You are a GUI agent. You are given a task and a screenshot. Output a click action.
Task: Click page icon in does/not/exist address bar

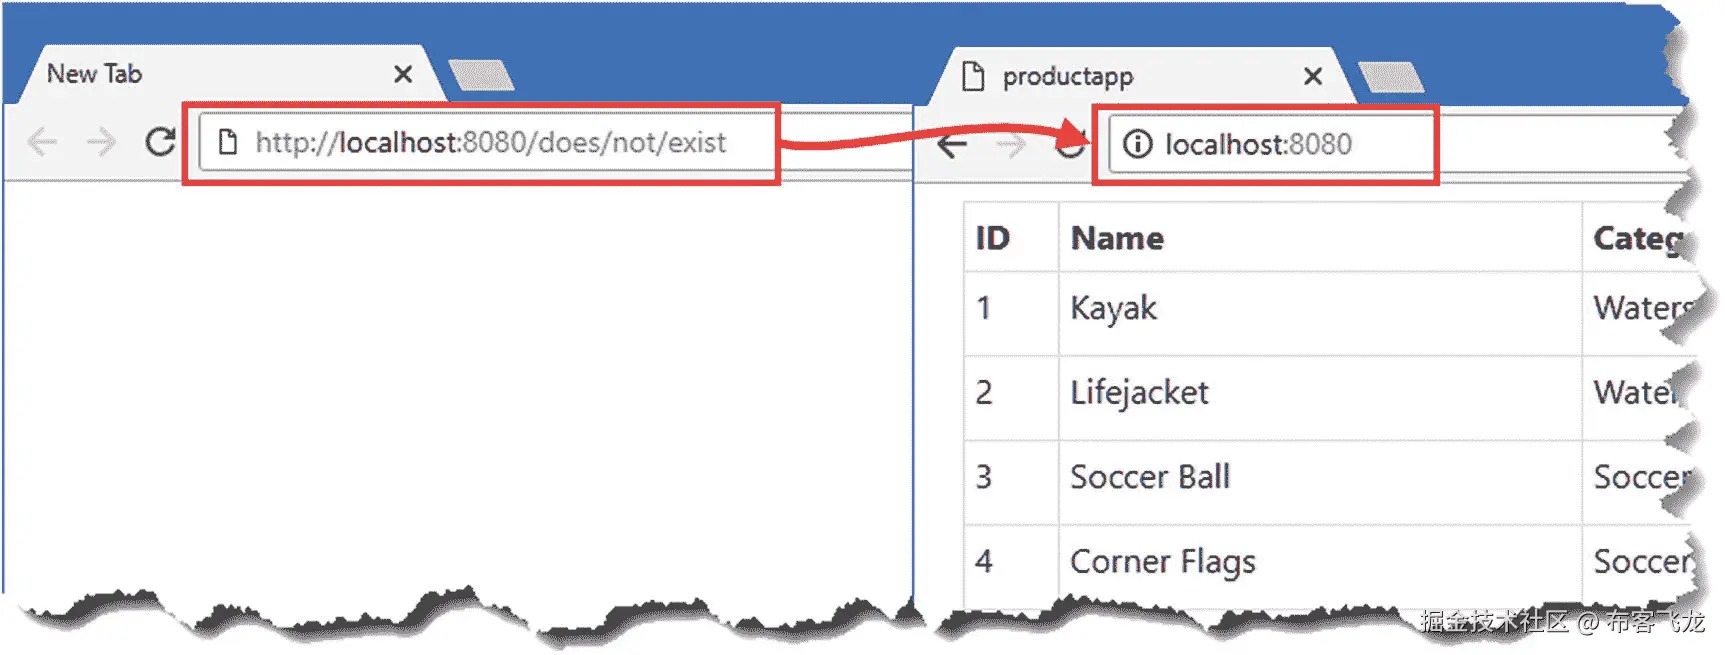pos(228,143)
